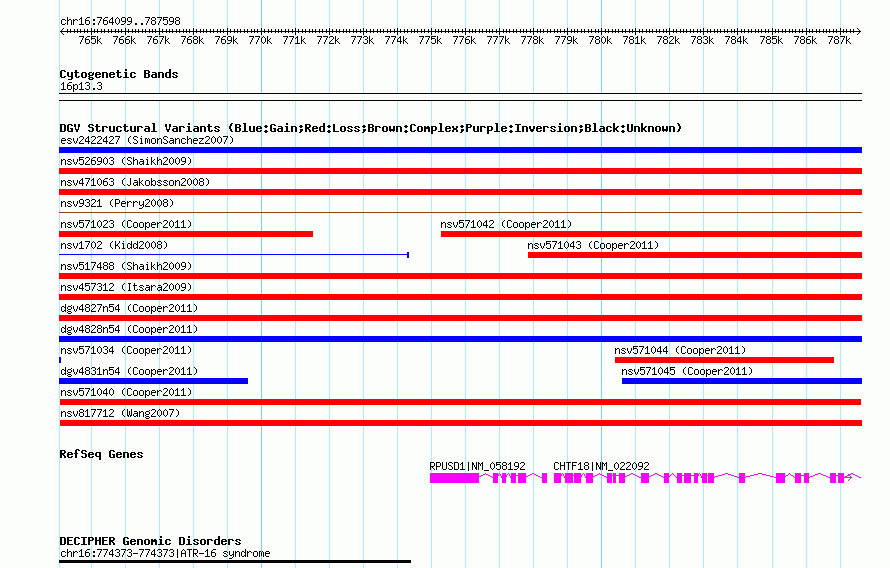The height and width of the screenshot is (568, 890).
Task: Select dgv4831n54 (Cooper2011) label
Action: tap(129, 371)
